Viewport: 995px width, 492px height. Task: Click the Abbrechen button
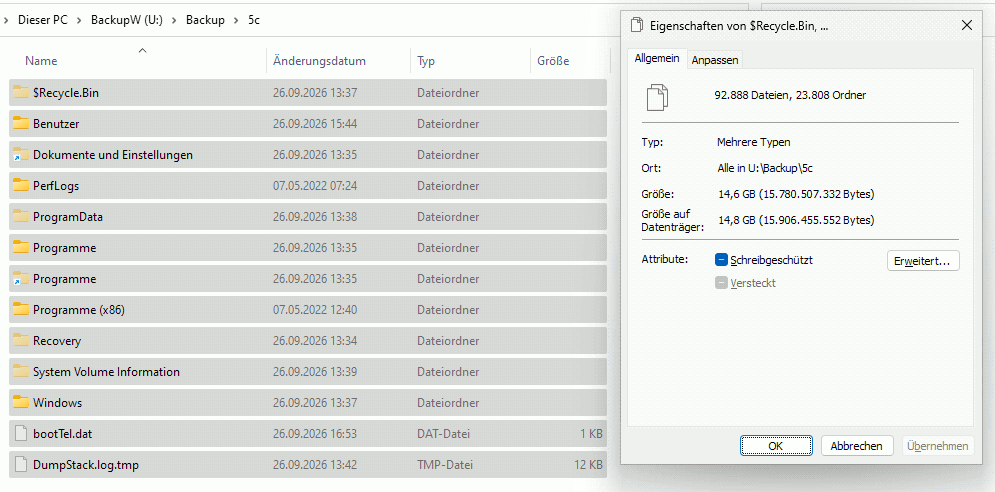(x=857, y=446)
